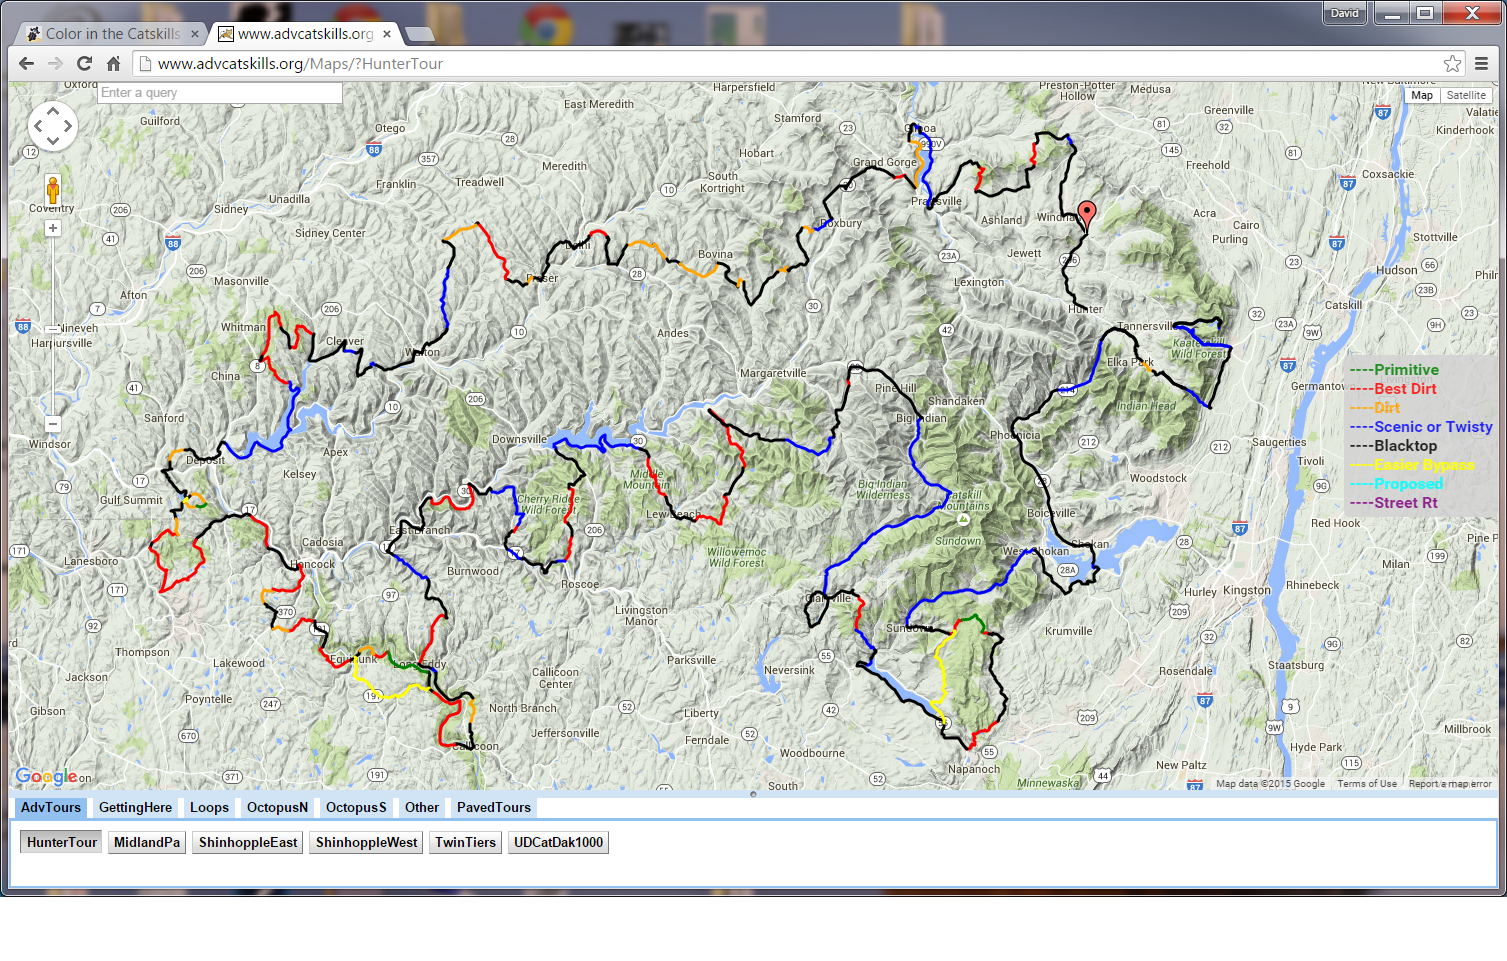Select the Map view type

tap(1422, 96)
